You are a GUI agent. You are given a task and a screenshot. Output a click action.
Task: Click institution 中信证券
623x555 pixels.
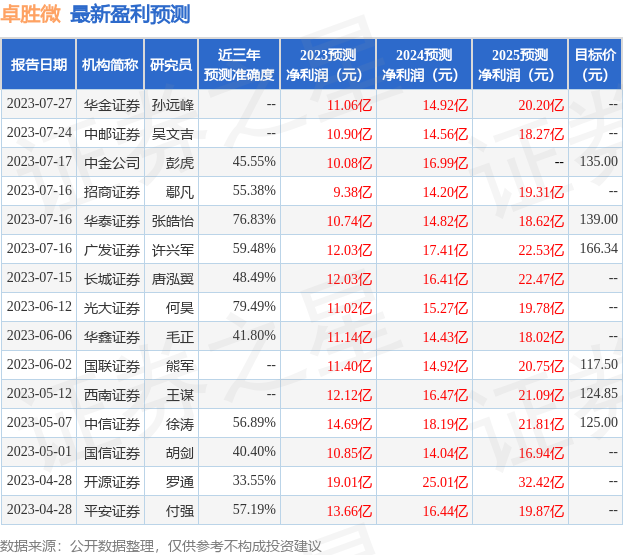click(112, 424)
